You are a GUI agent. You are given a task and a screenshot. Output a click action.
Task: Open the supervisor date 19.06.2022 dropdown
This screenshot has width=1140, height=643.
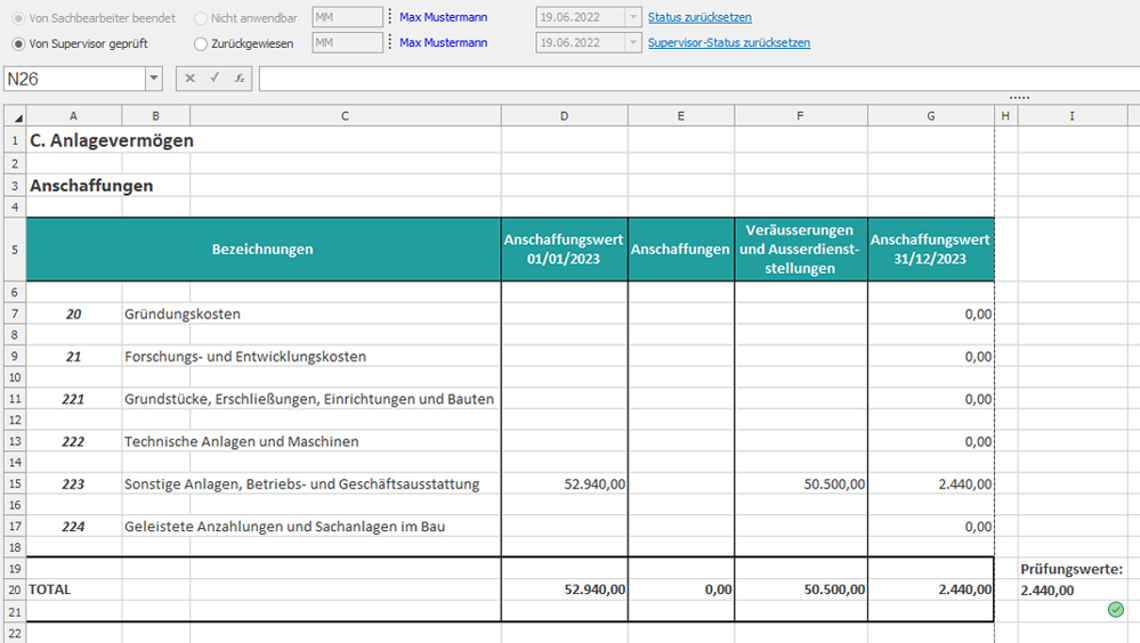click(631, 43)
